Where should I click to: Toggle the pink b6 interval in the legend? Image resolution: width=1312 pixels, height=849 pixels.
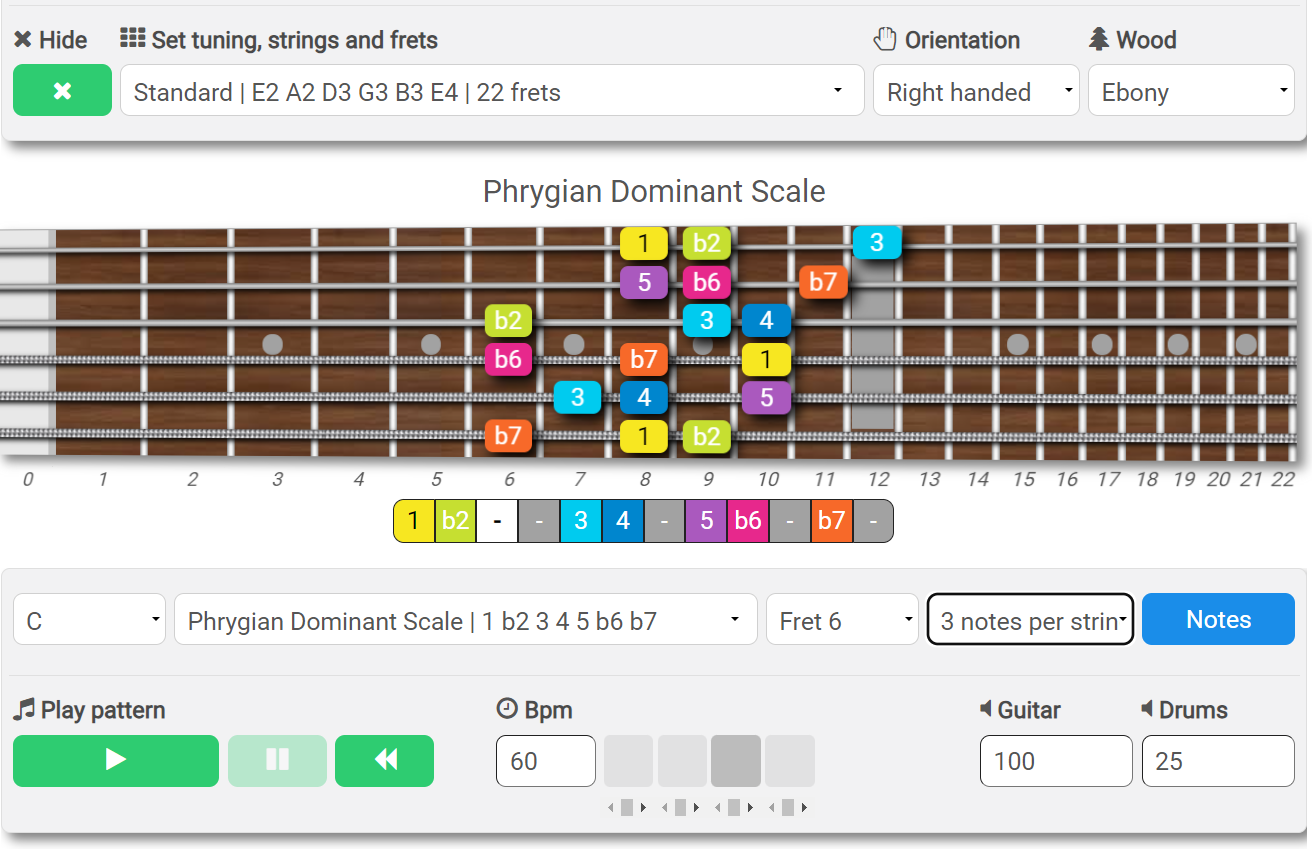click(x=747, y=521)
